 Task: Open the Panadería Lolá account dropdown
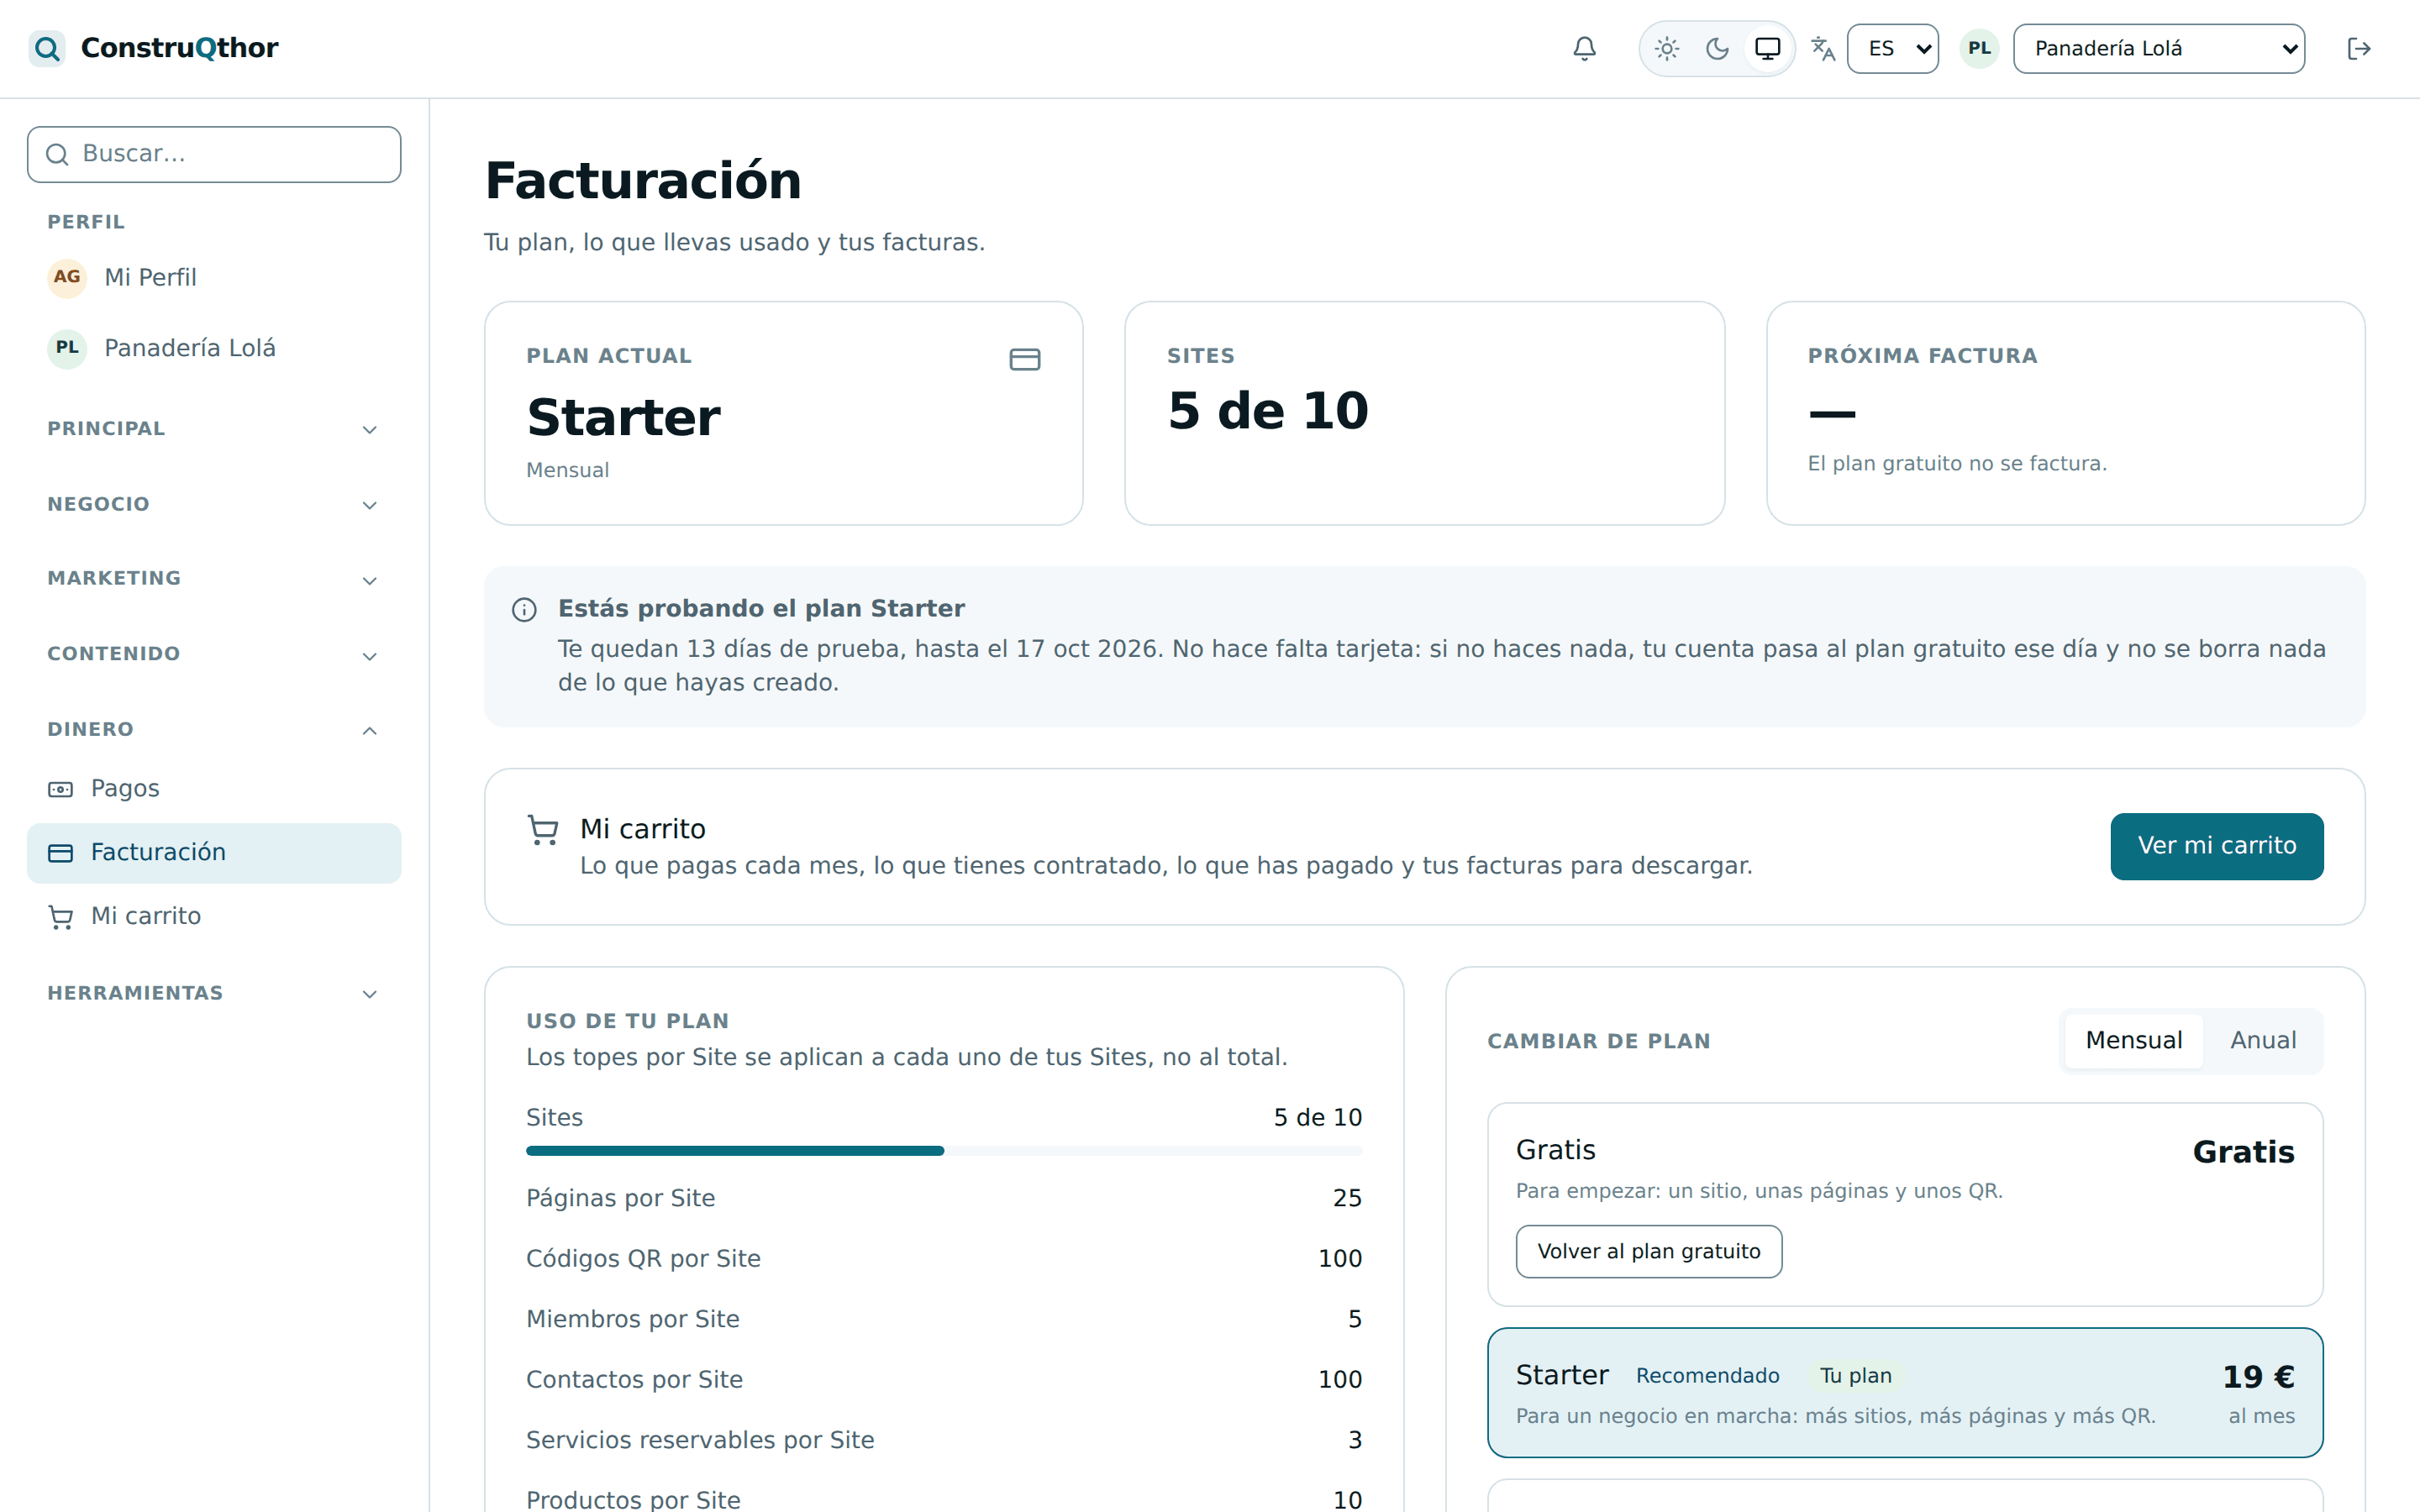click(x=2158, y=48)
